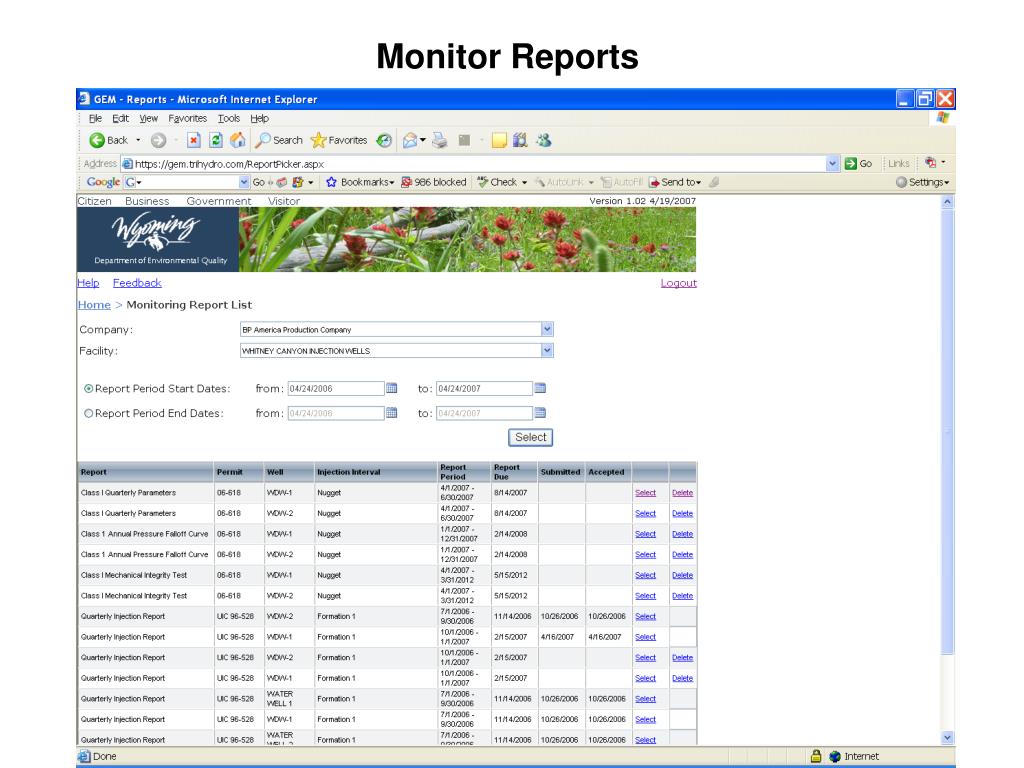
Task: Click the Google toolbar logo
Action: pyautogui.click(x=103, y=182)
